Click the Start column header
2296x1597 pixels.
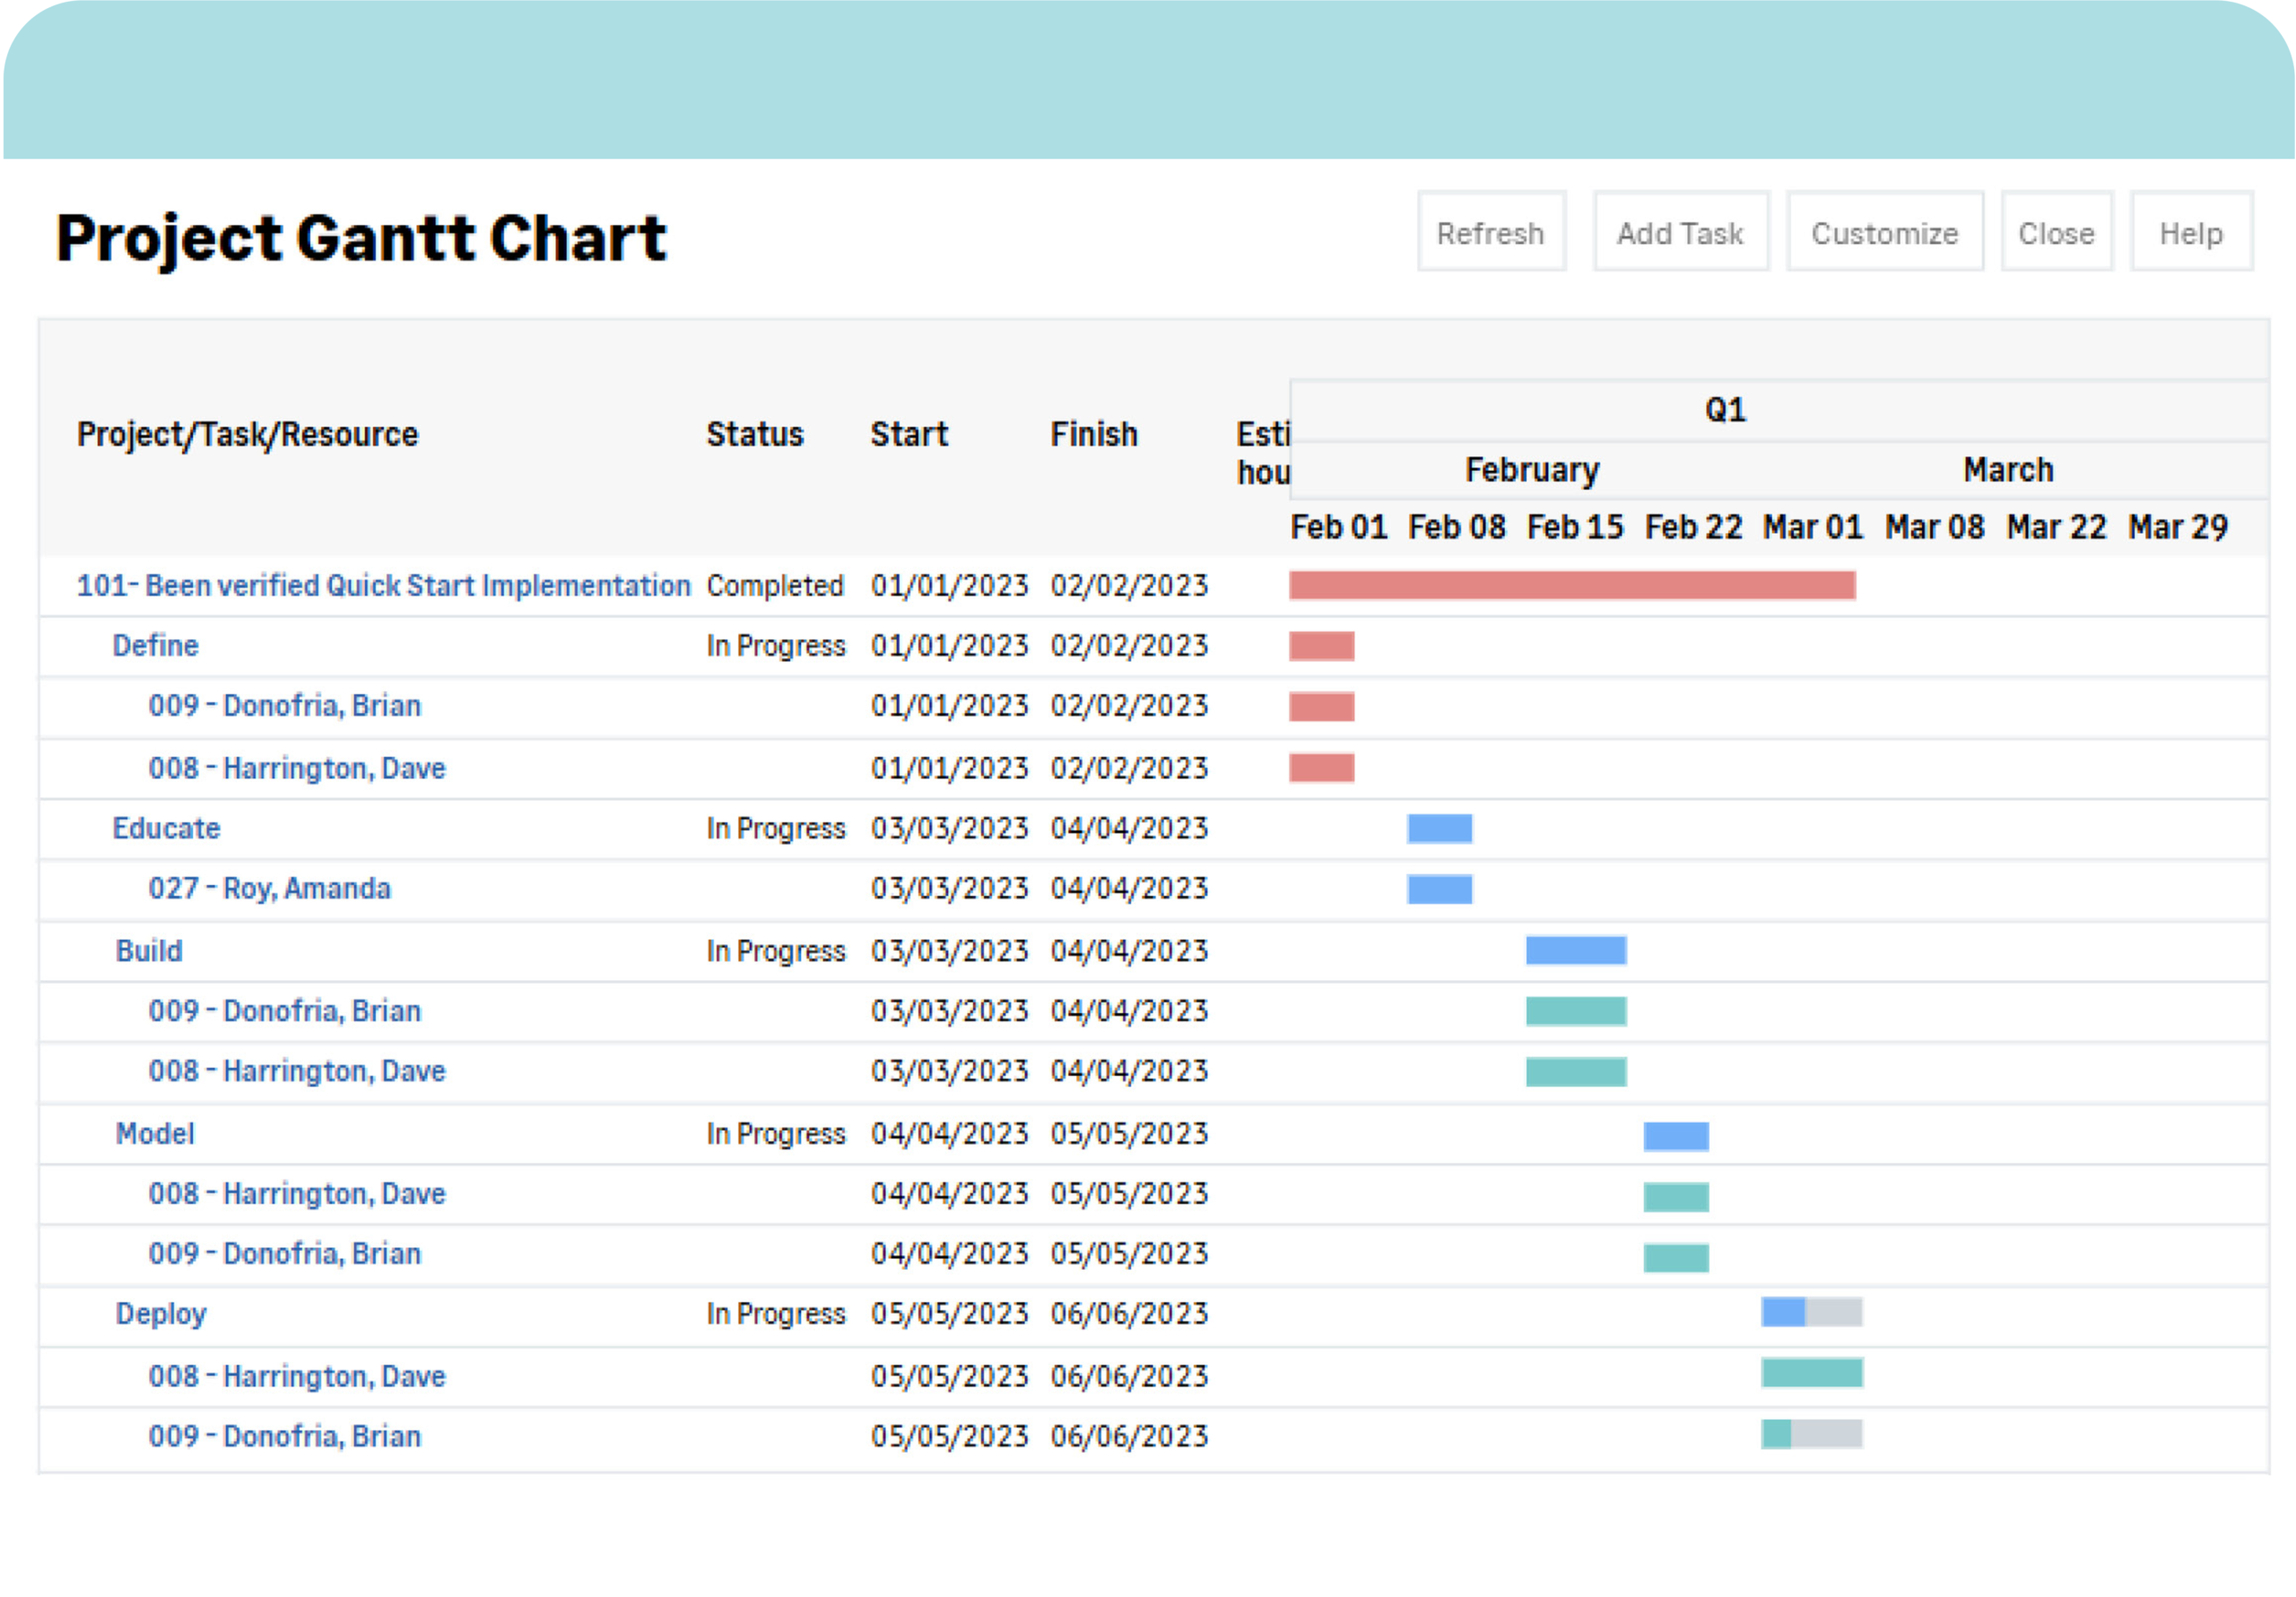pyautogui.click(x=909, y=434)
